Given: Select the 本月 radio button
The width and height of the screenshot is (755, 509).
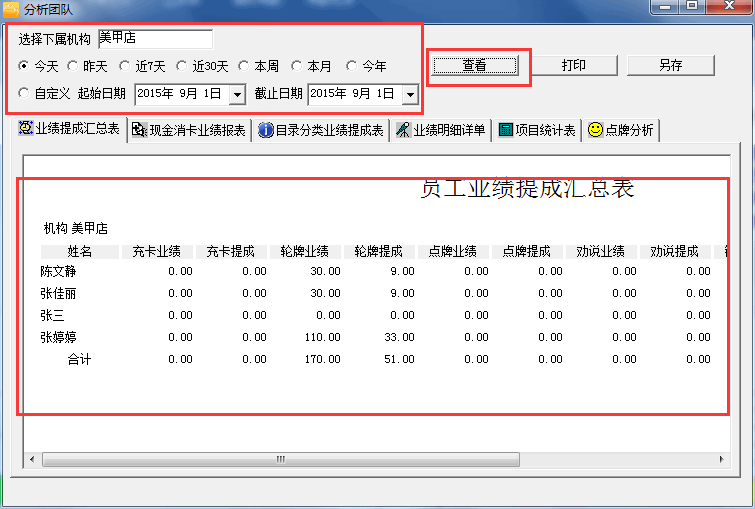Looking at the screenshot, I should pos(296,65).
